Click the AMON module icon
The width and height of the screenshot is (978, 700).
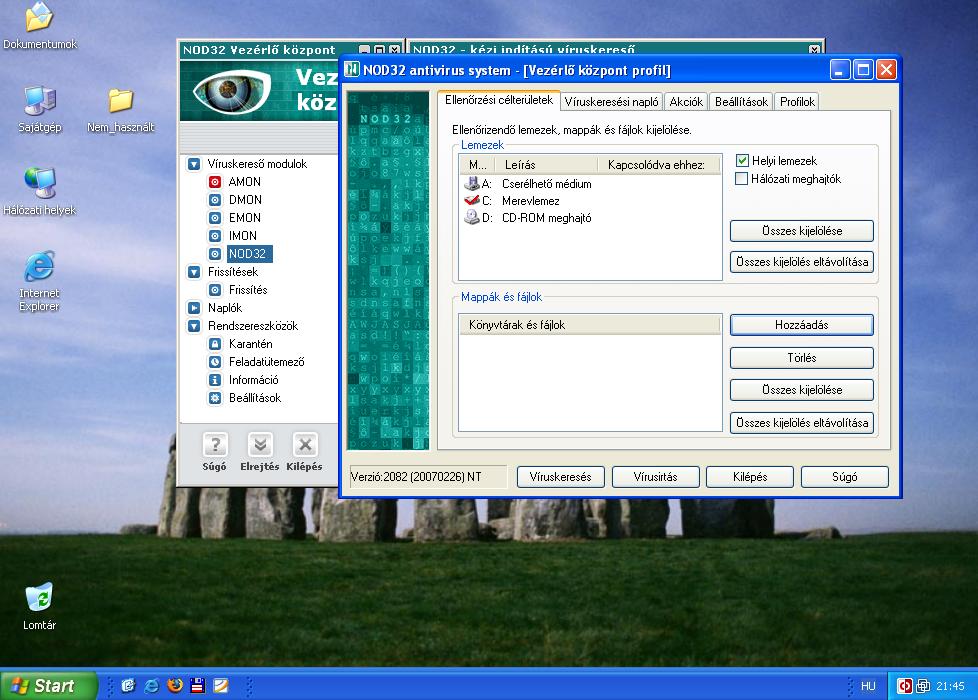[215, 182]
